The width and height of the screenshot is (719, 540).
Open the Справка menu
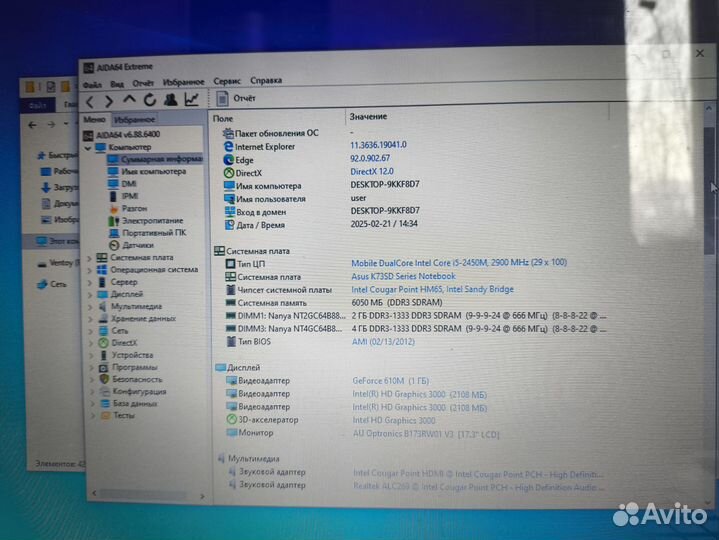point(266,81)
